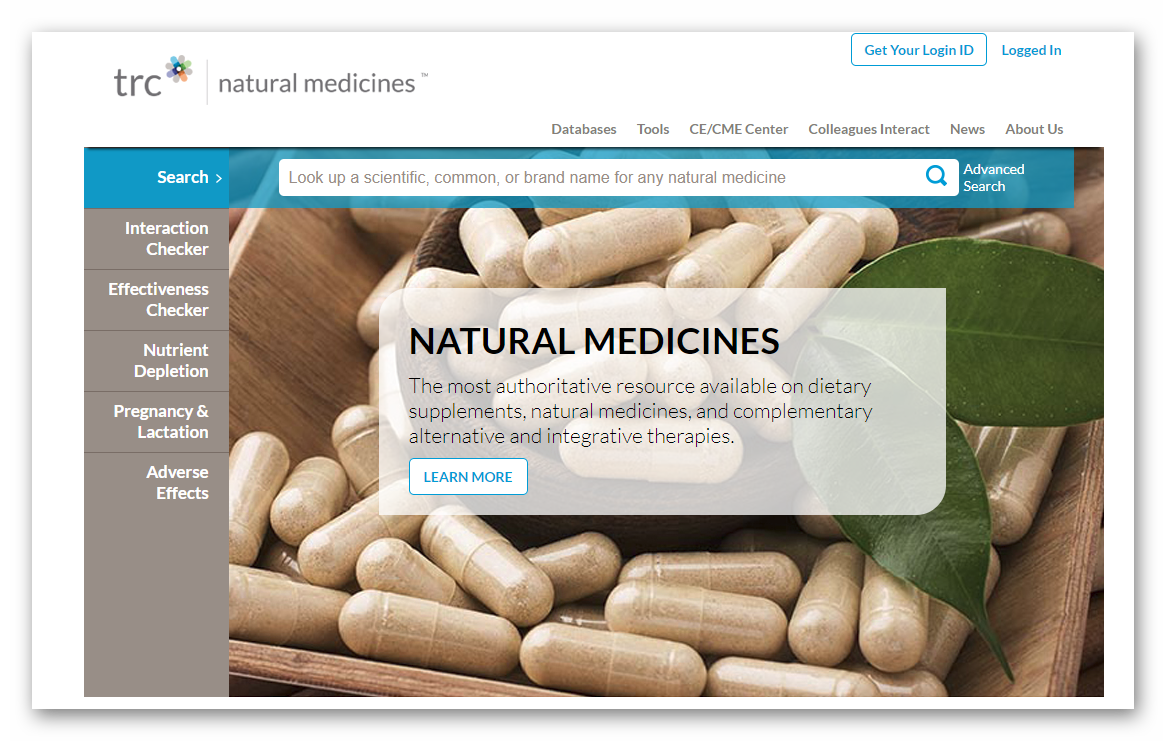Select Effectiveness Checker in sidebar

[x=157, y=300]
